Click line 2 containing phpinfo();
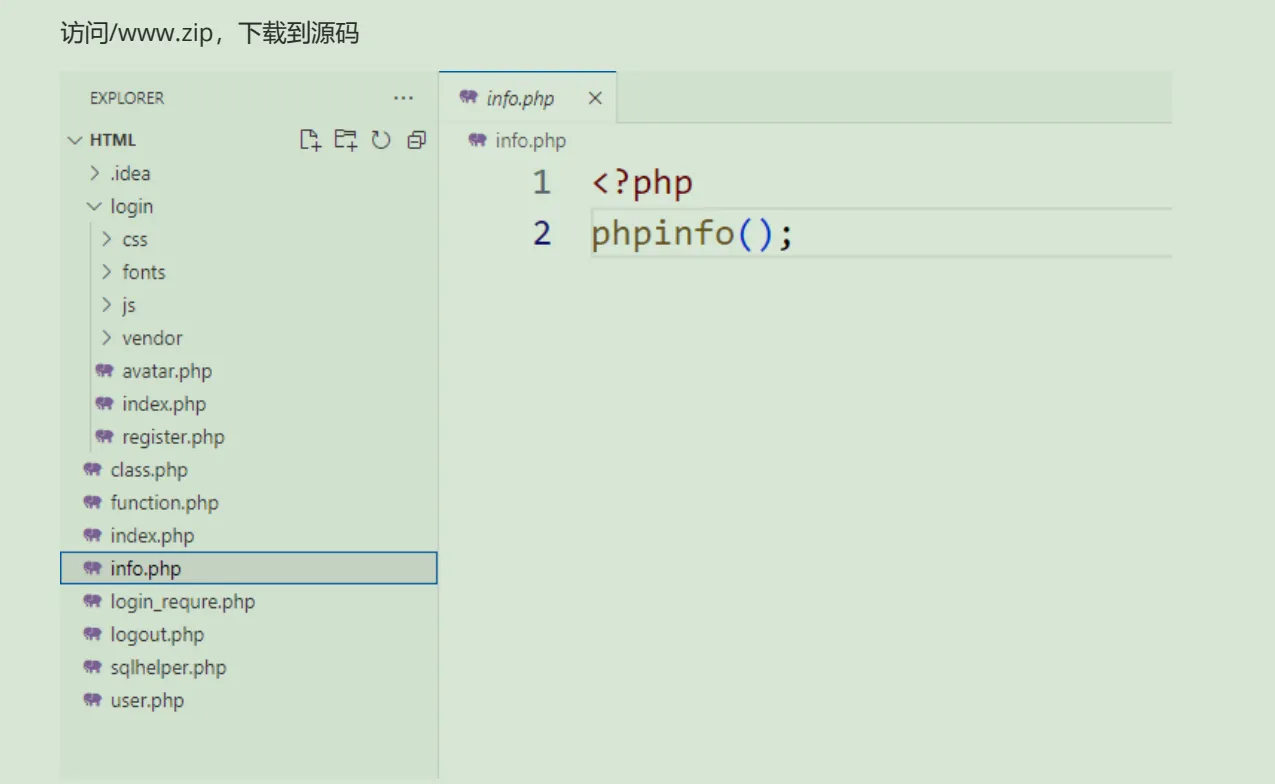The height and width of the screenshot is (784, 1275). 880,234
